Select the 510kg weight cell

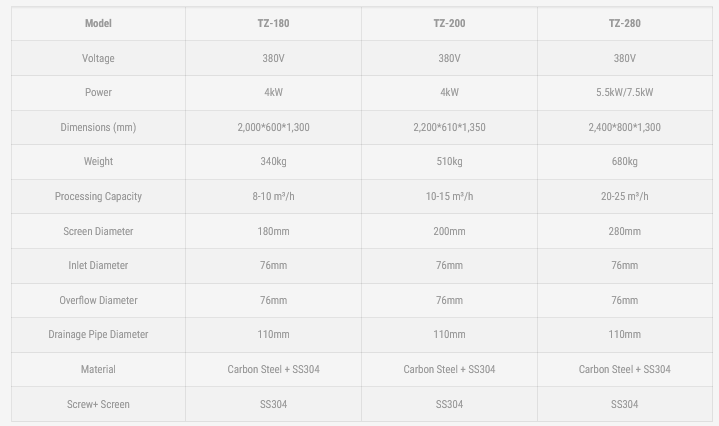449,162
